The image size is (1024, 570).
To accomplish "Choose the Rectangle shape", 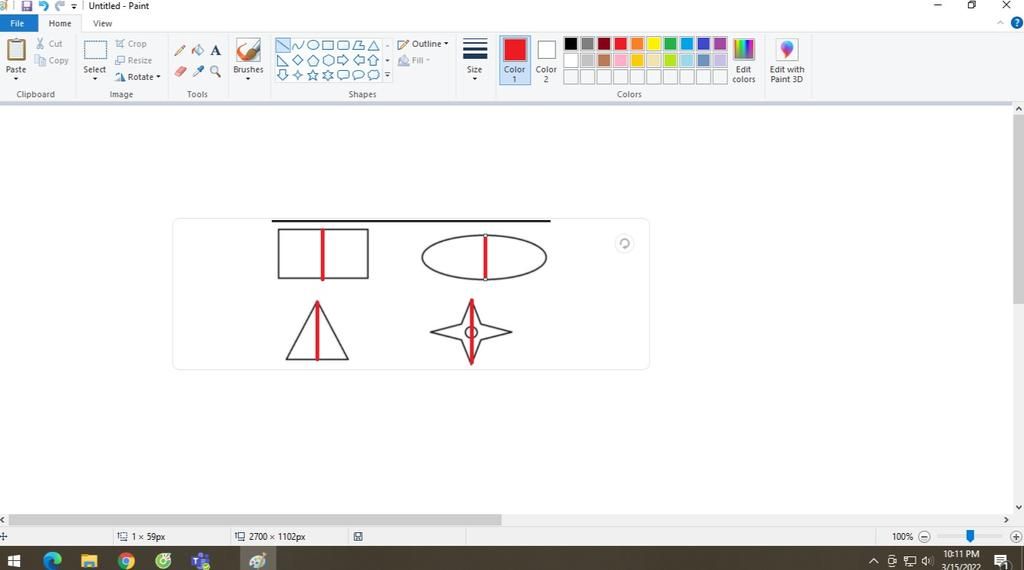I will pos(328,45).
